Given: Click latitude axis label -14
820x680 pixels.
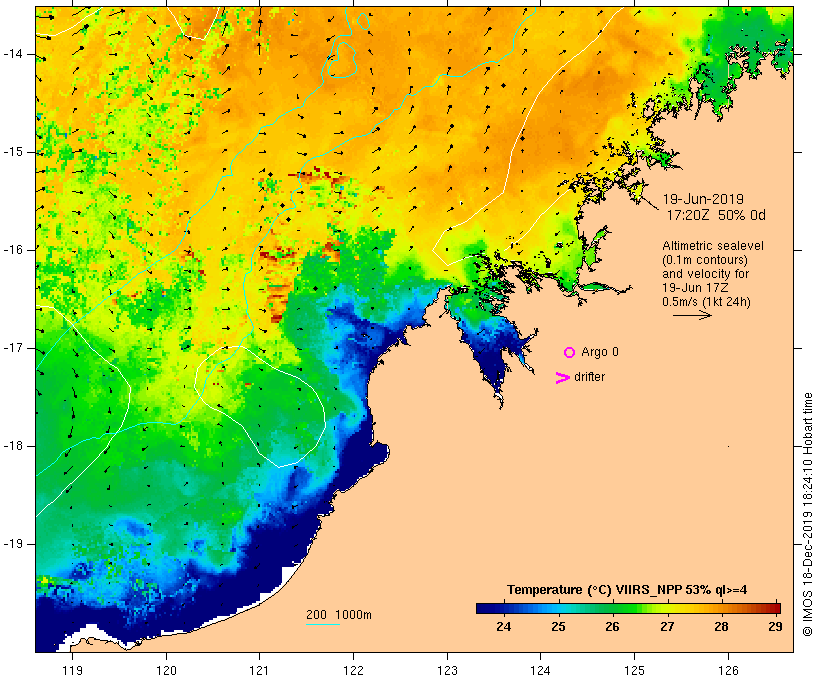Looking at the screenshot, I should click(13, 54).
